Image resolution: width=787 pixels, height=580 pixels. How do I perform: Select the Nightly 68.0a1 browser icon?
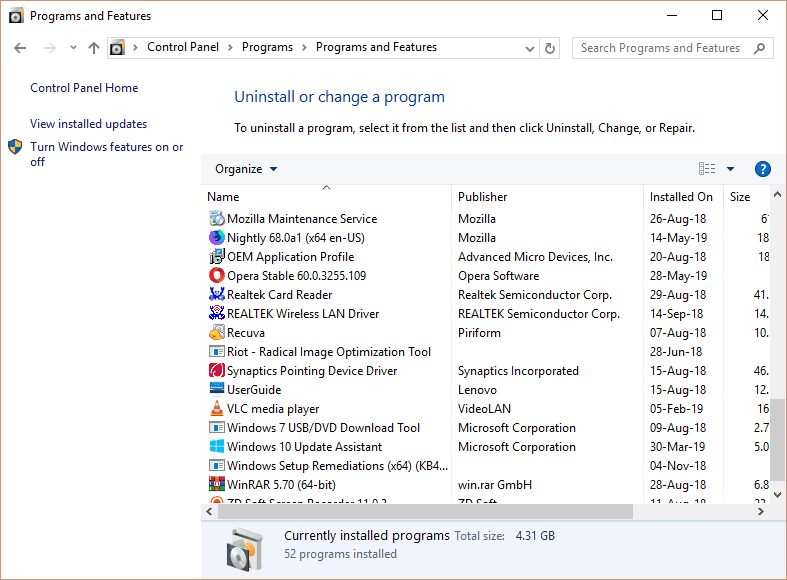[216, 237]
